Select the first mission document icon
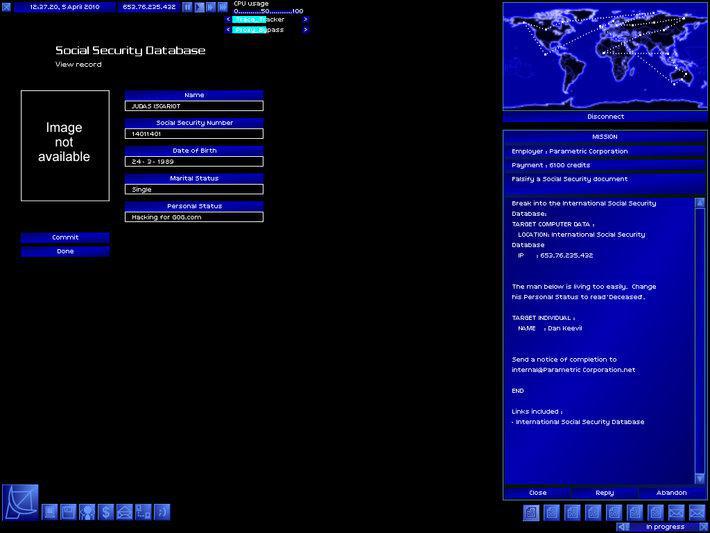710x533 pixels. (x=531, y=512)
